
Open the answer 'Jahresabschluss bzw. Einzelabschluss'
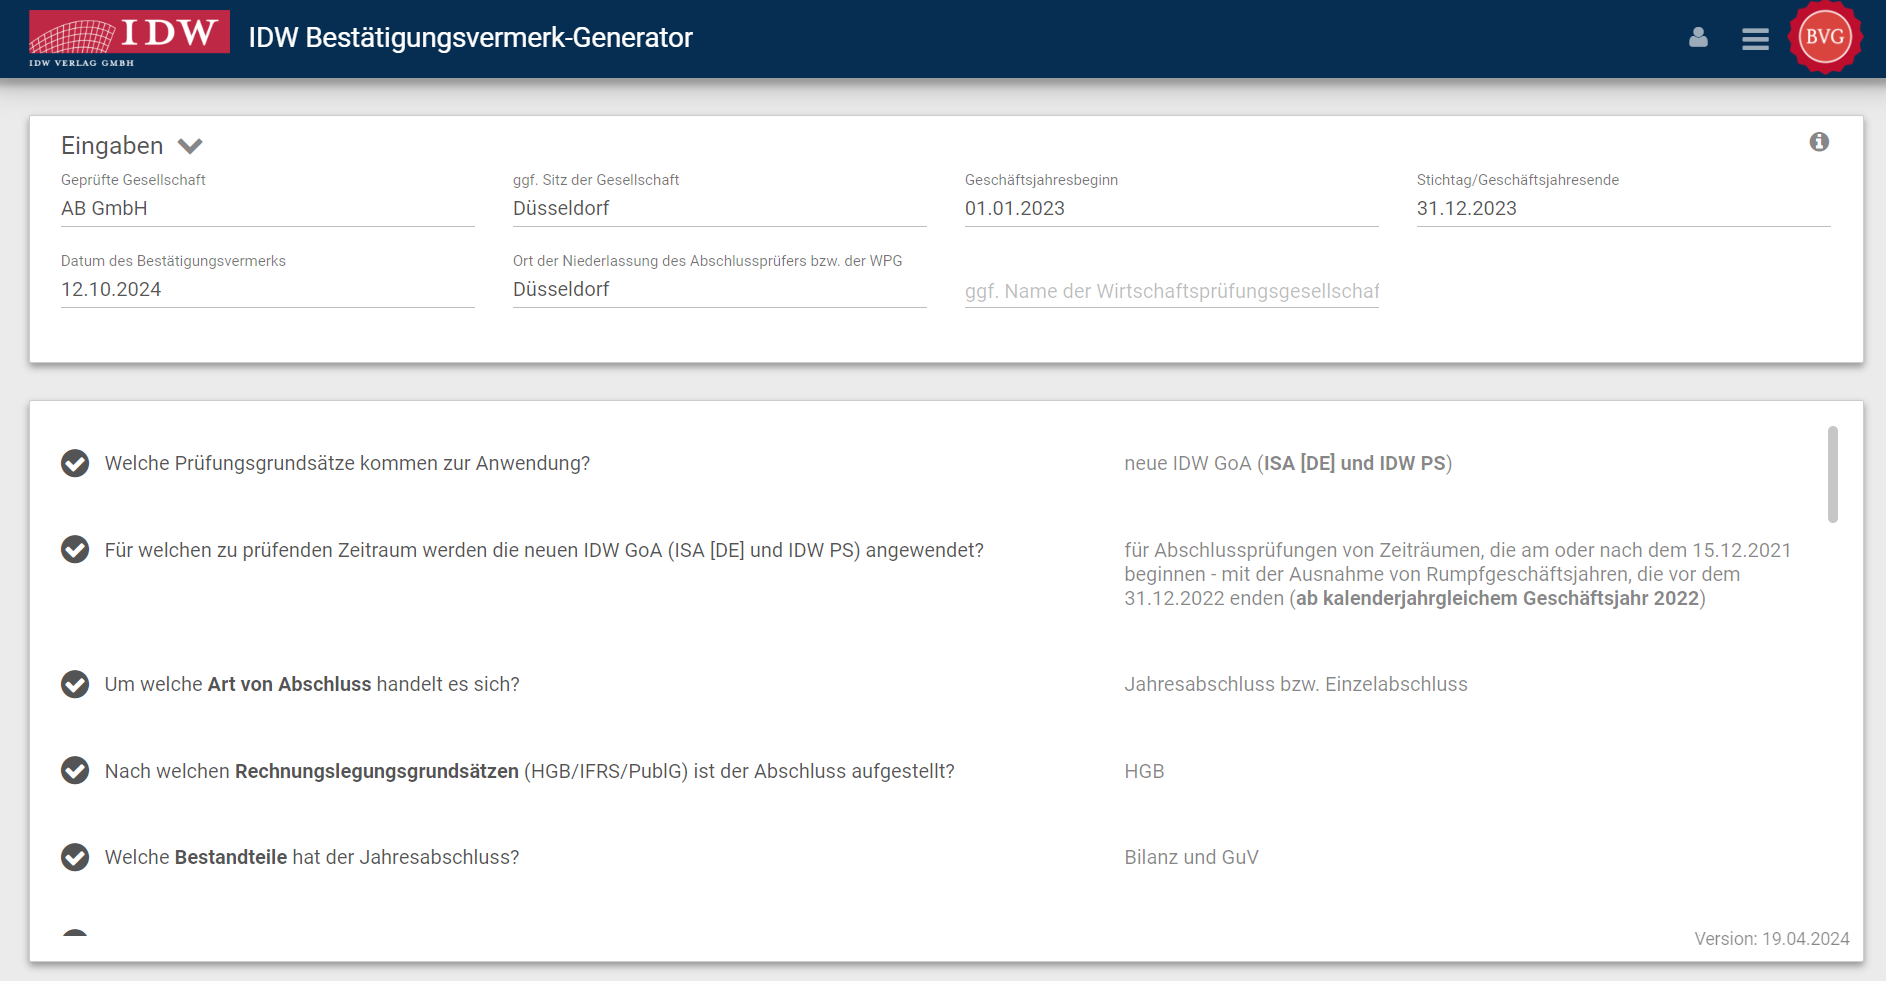coord(1296,684)
